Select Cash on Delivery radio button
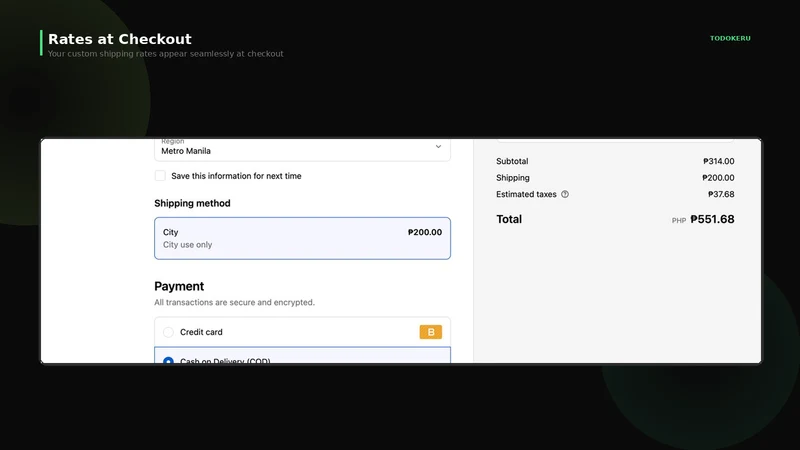The width and height of the screenshot is (800, 450). (168, 360)
